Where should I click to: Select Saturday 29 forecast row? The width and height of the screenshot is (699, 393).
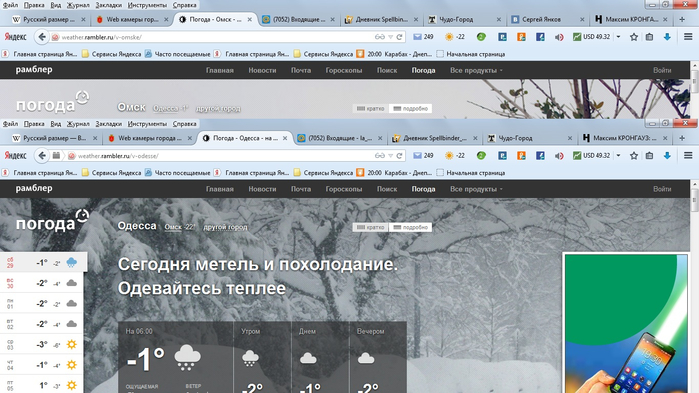pos(43,262)
